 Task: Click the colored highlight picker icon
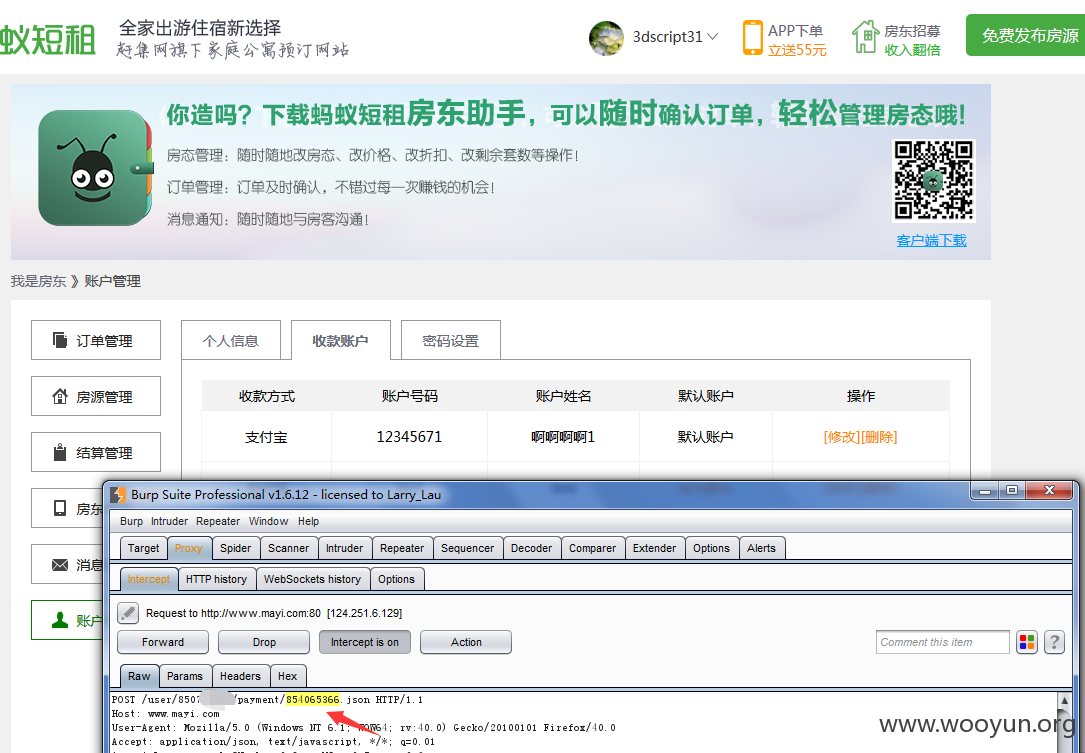pyautogui.click(x=1027, y=642)
